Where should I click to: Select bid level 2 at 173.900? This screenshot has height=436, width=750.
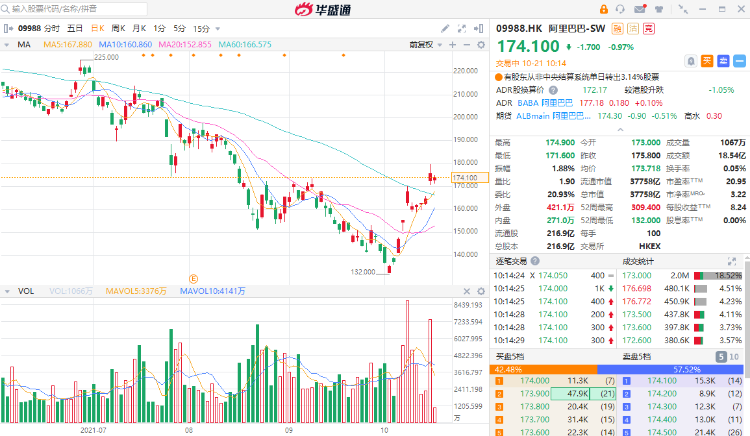click(x=555, y=394)
